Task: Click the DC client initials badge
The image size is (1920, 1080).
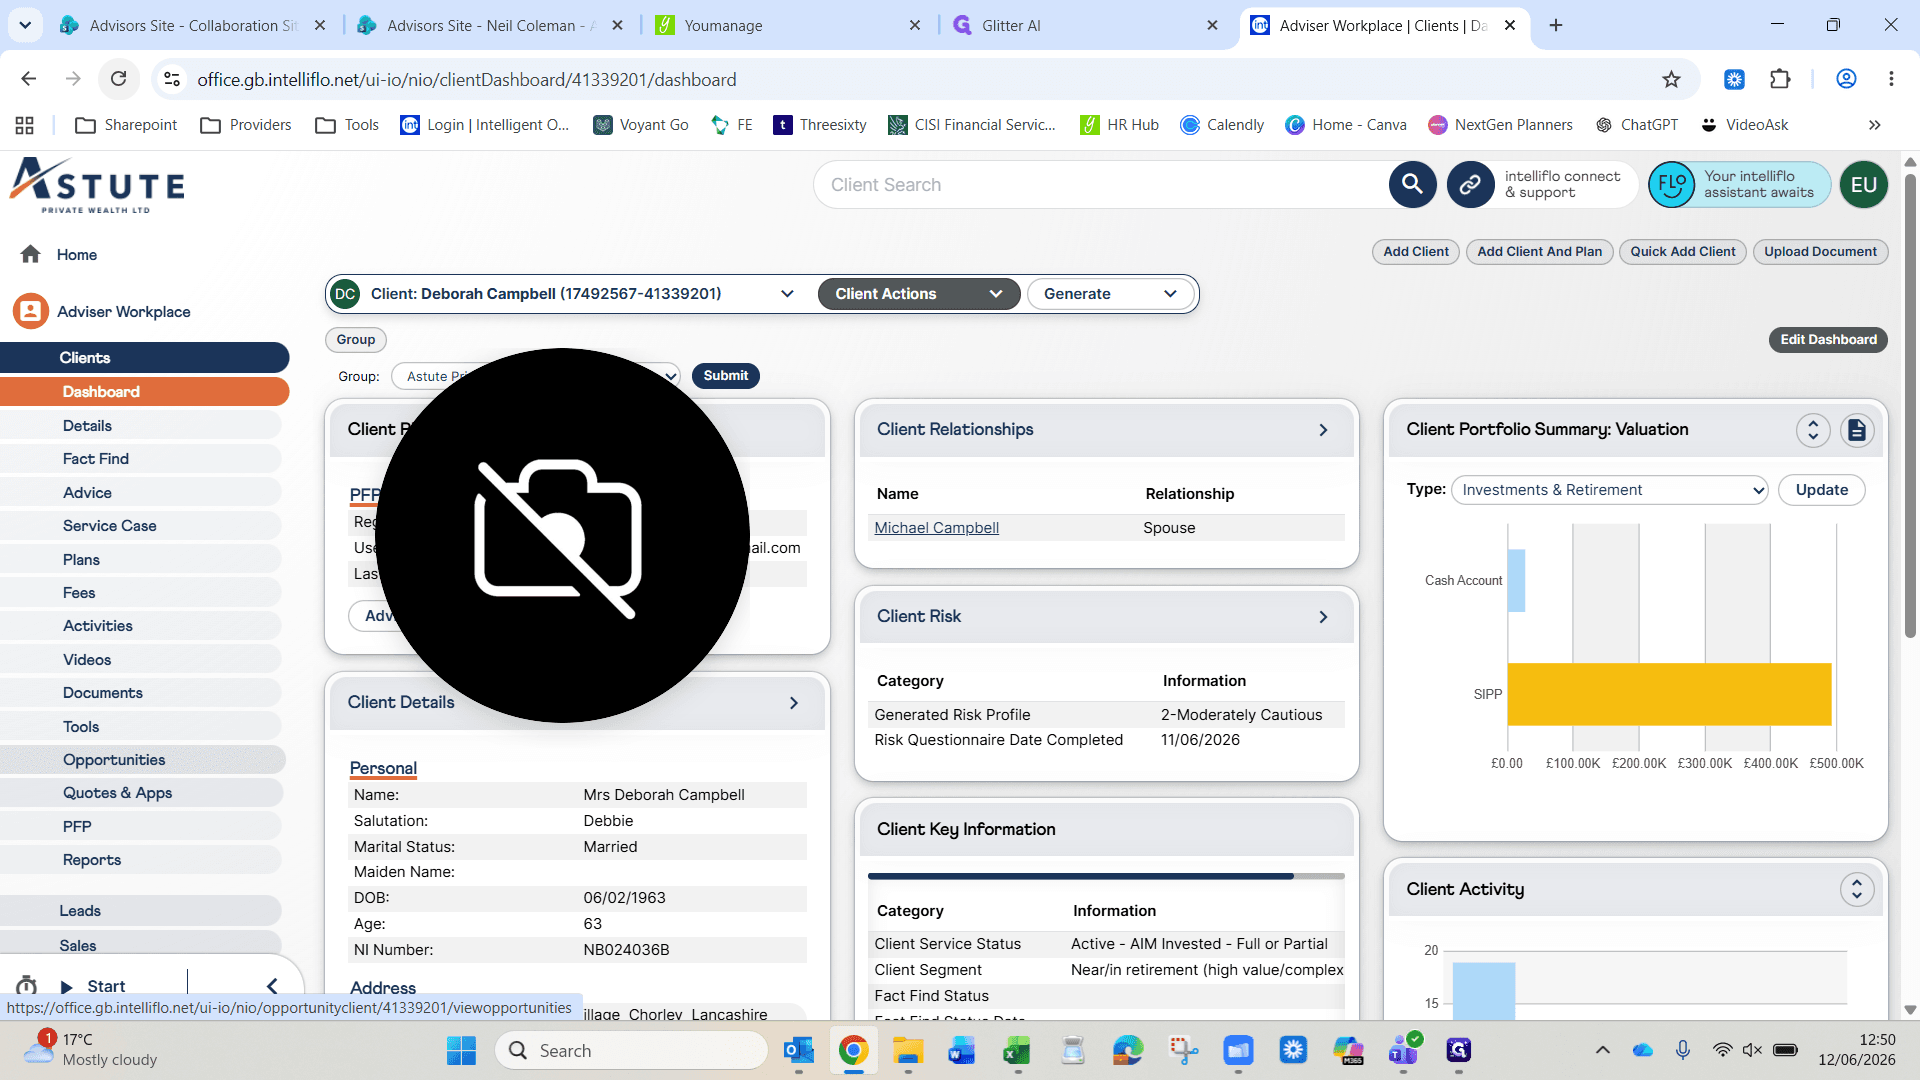Action: tap(345, 294)
